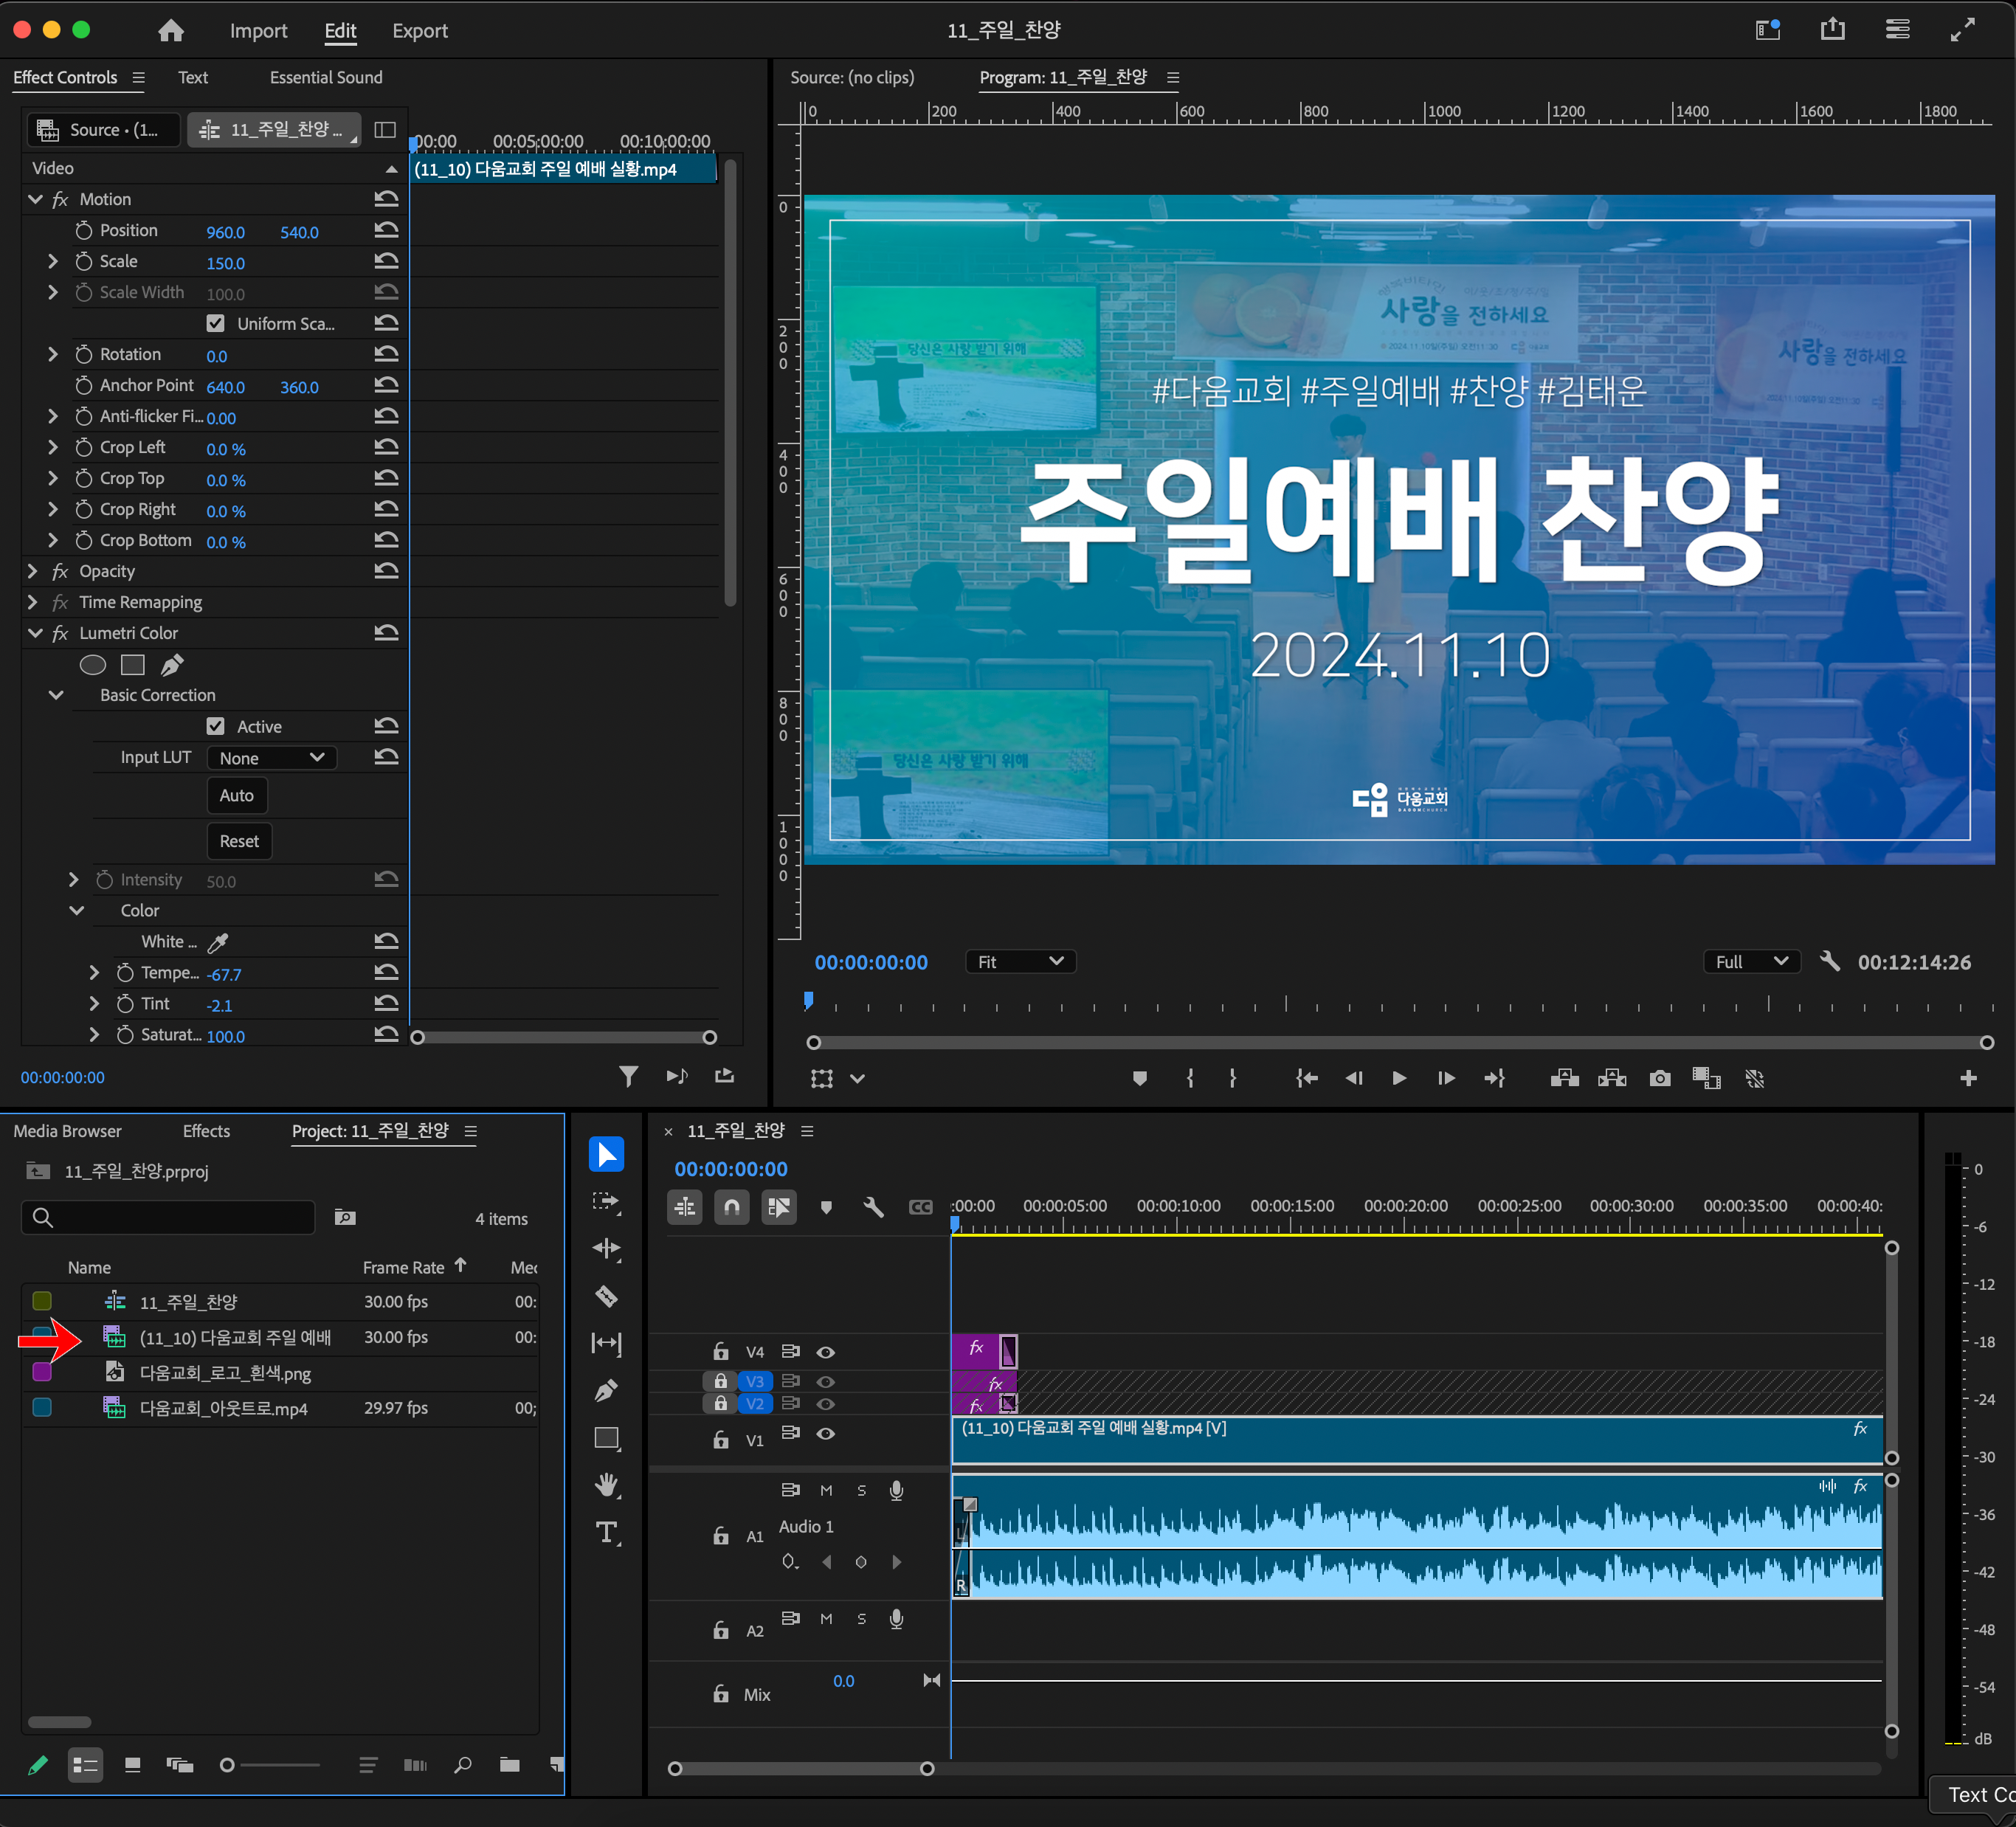Click the Home icon
The image size is (2016, 1827).
(171, 31)
